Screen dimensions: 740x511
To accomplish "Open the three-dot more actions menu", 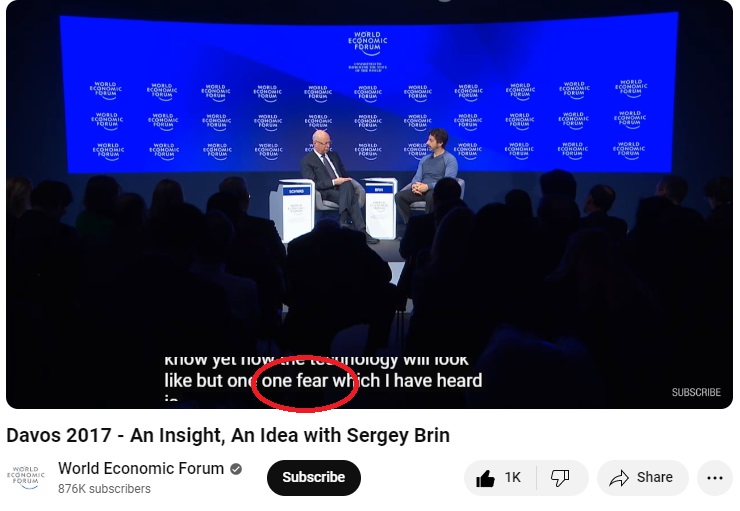I will [x=715, y=478].
